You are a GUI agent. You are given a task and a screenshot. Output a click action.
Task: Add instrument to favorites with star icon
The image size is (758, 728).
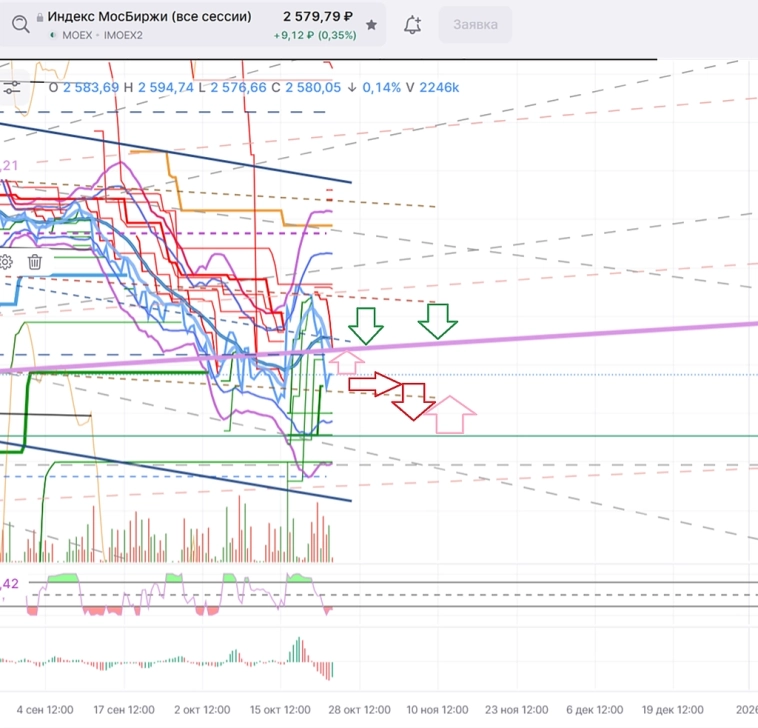click(x=372, y=24)
